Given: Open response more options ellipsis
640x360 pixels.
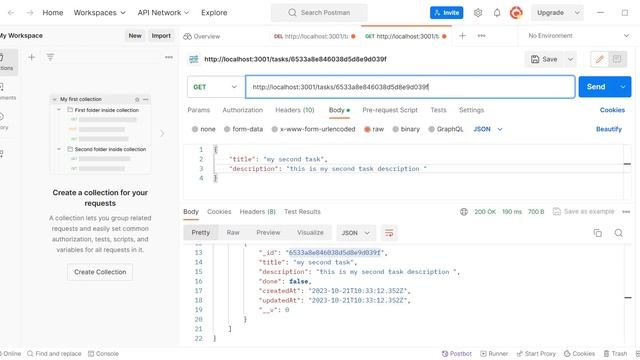Looking at the screenshot, I should [x=626, y=211].
